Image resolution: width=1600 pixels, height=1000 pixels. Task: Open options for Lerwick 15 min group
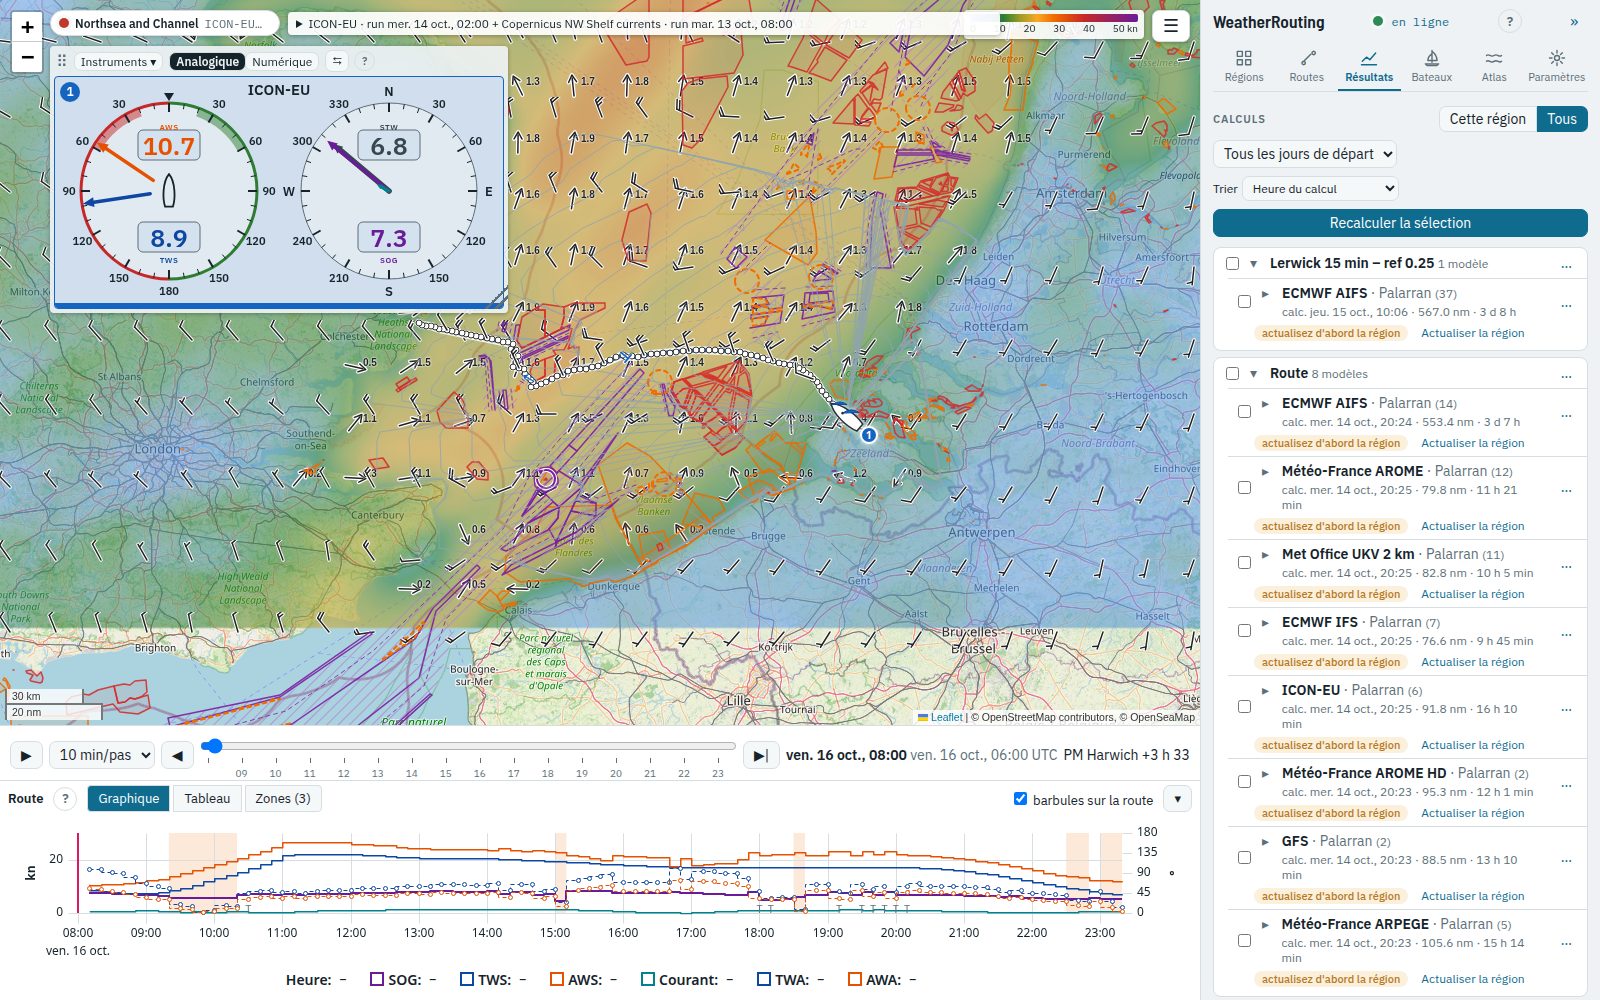[x=1566, y=264]
